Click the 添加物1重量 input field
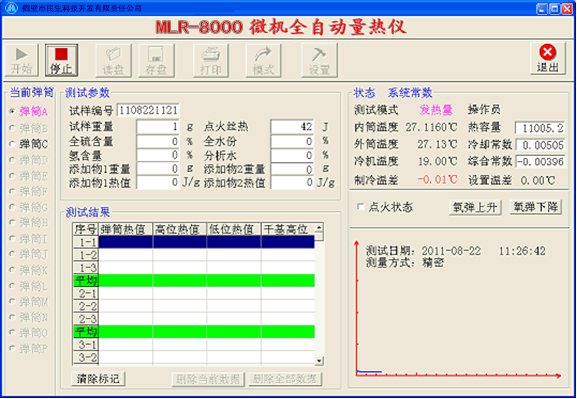Viewport: 577px width, 399px height. [x=158, y=169]
